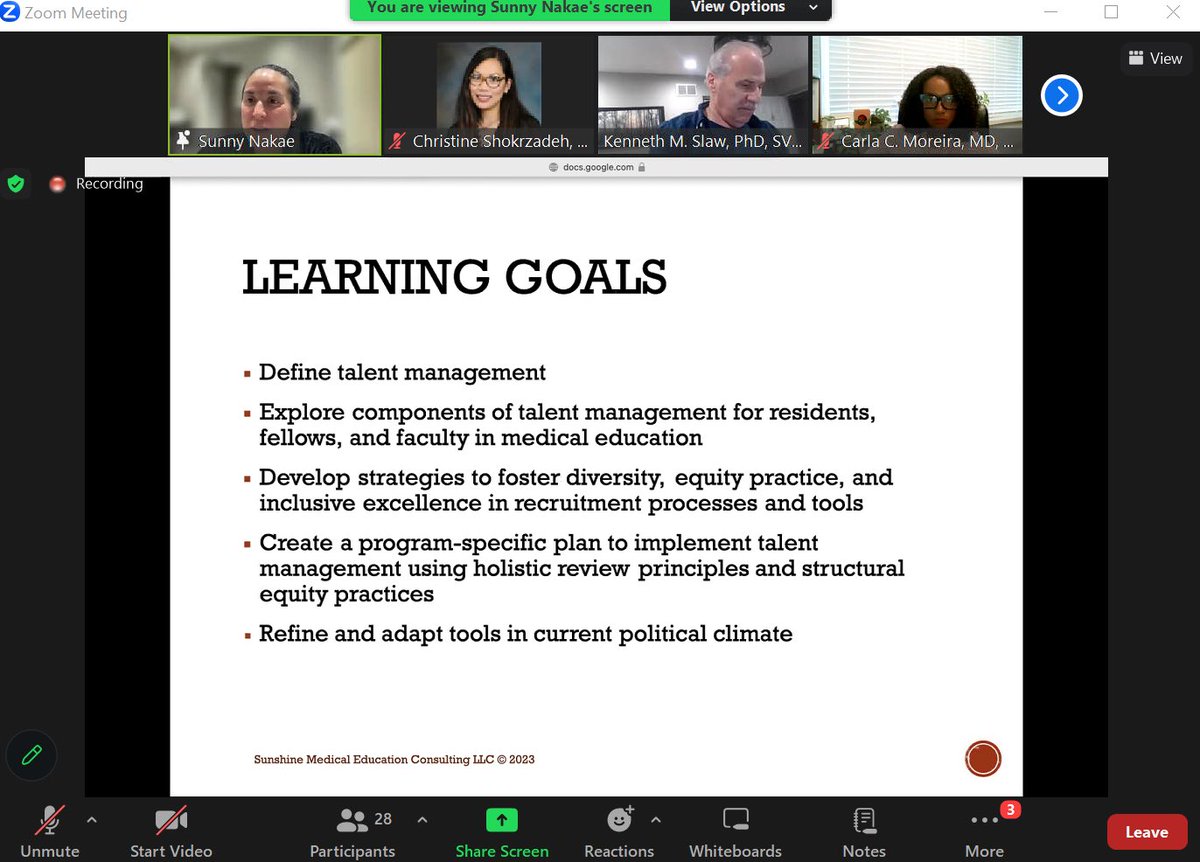Click the red circle on slide
Screen dimensions: 1200x862
coord(983,758)
